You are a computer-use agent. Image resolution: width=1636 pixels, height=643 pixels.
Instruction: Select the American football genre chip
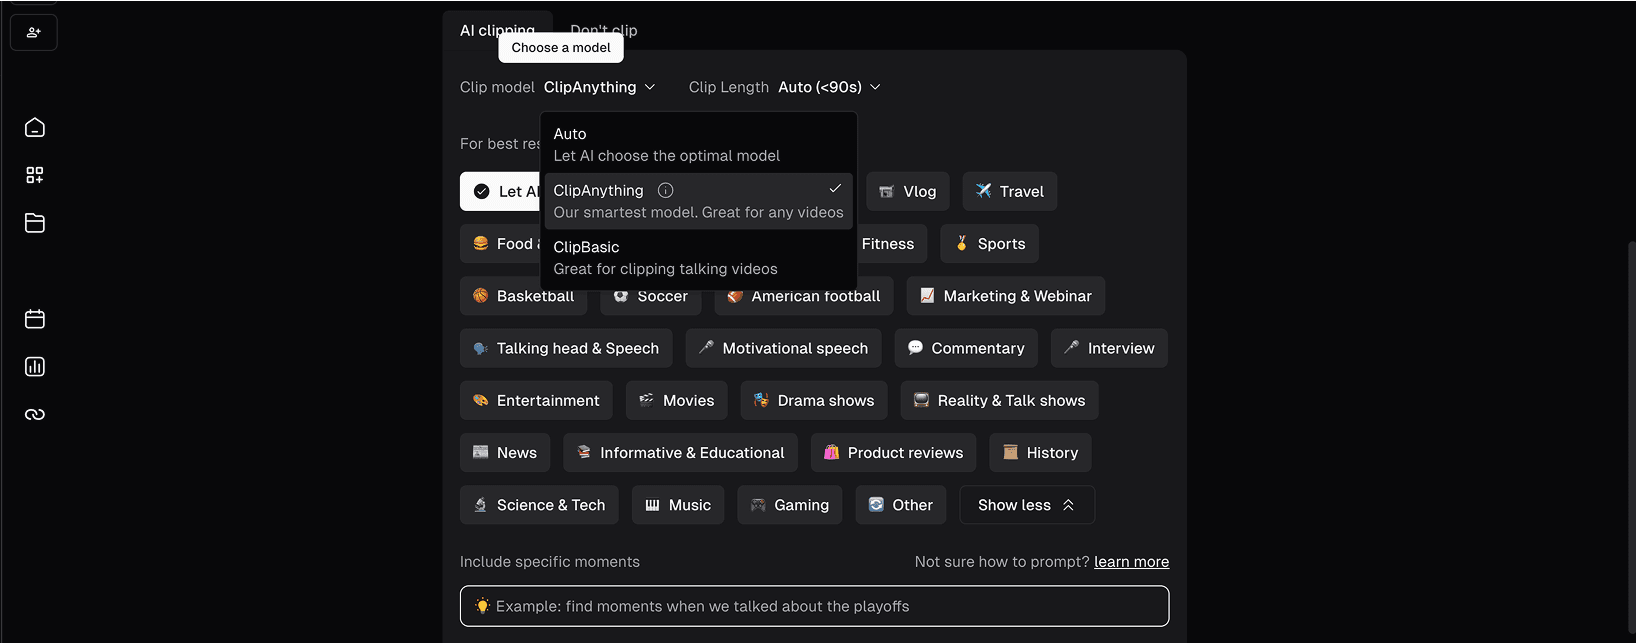[804, 296]
